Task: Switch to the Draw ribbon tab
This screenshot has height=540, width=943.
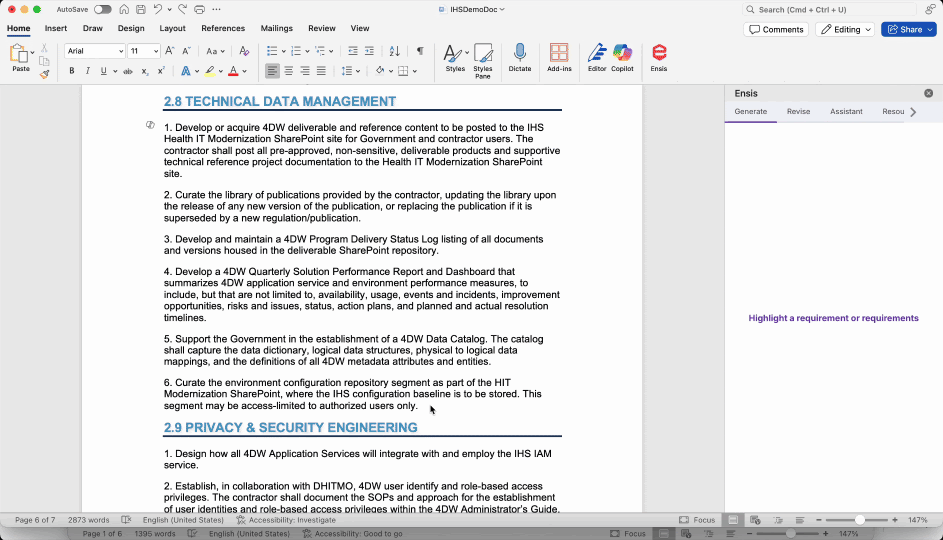Action: (93, 28)
